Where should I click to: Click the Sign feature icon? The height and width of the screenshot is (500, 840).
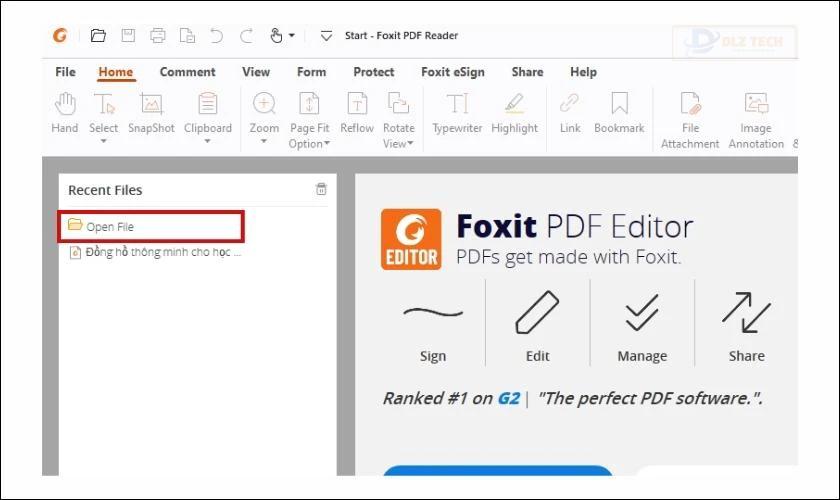pos(433,312)
